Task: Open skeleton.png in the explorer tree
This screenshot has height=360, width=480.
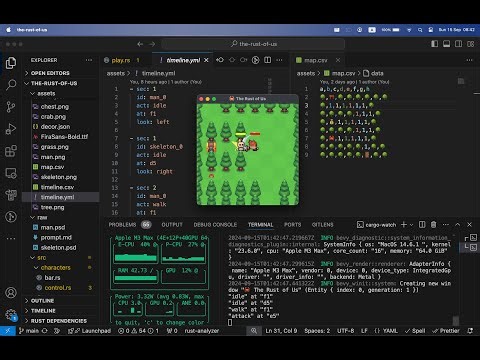Action: coord(60,177)
